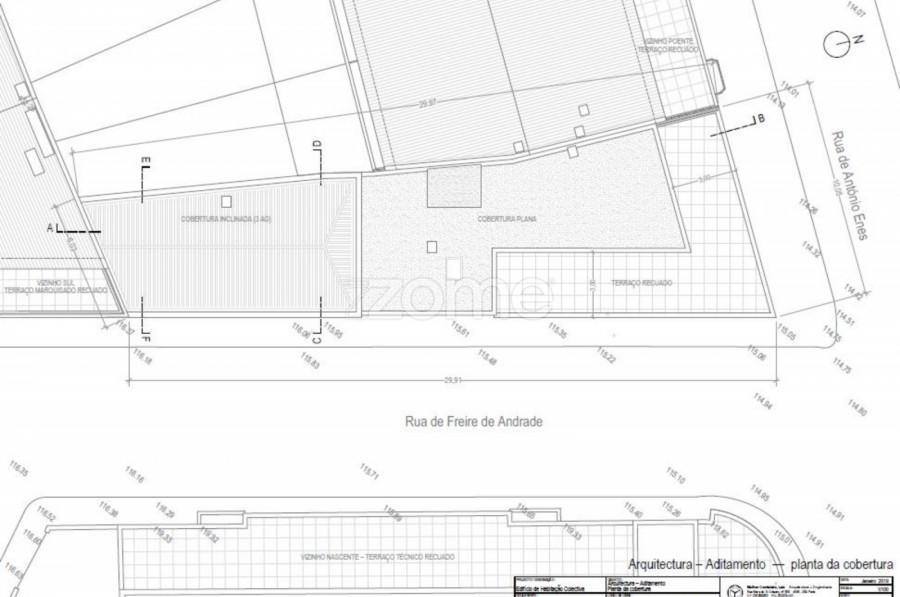This screenshot has height=597, width=900.
Task: Select section marker A on left edge
Action: pos(49,228)
